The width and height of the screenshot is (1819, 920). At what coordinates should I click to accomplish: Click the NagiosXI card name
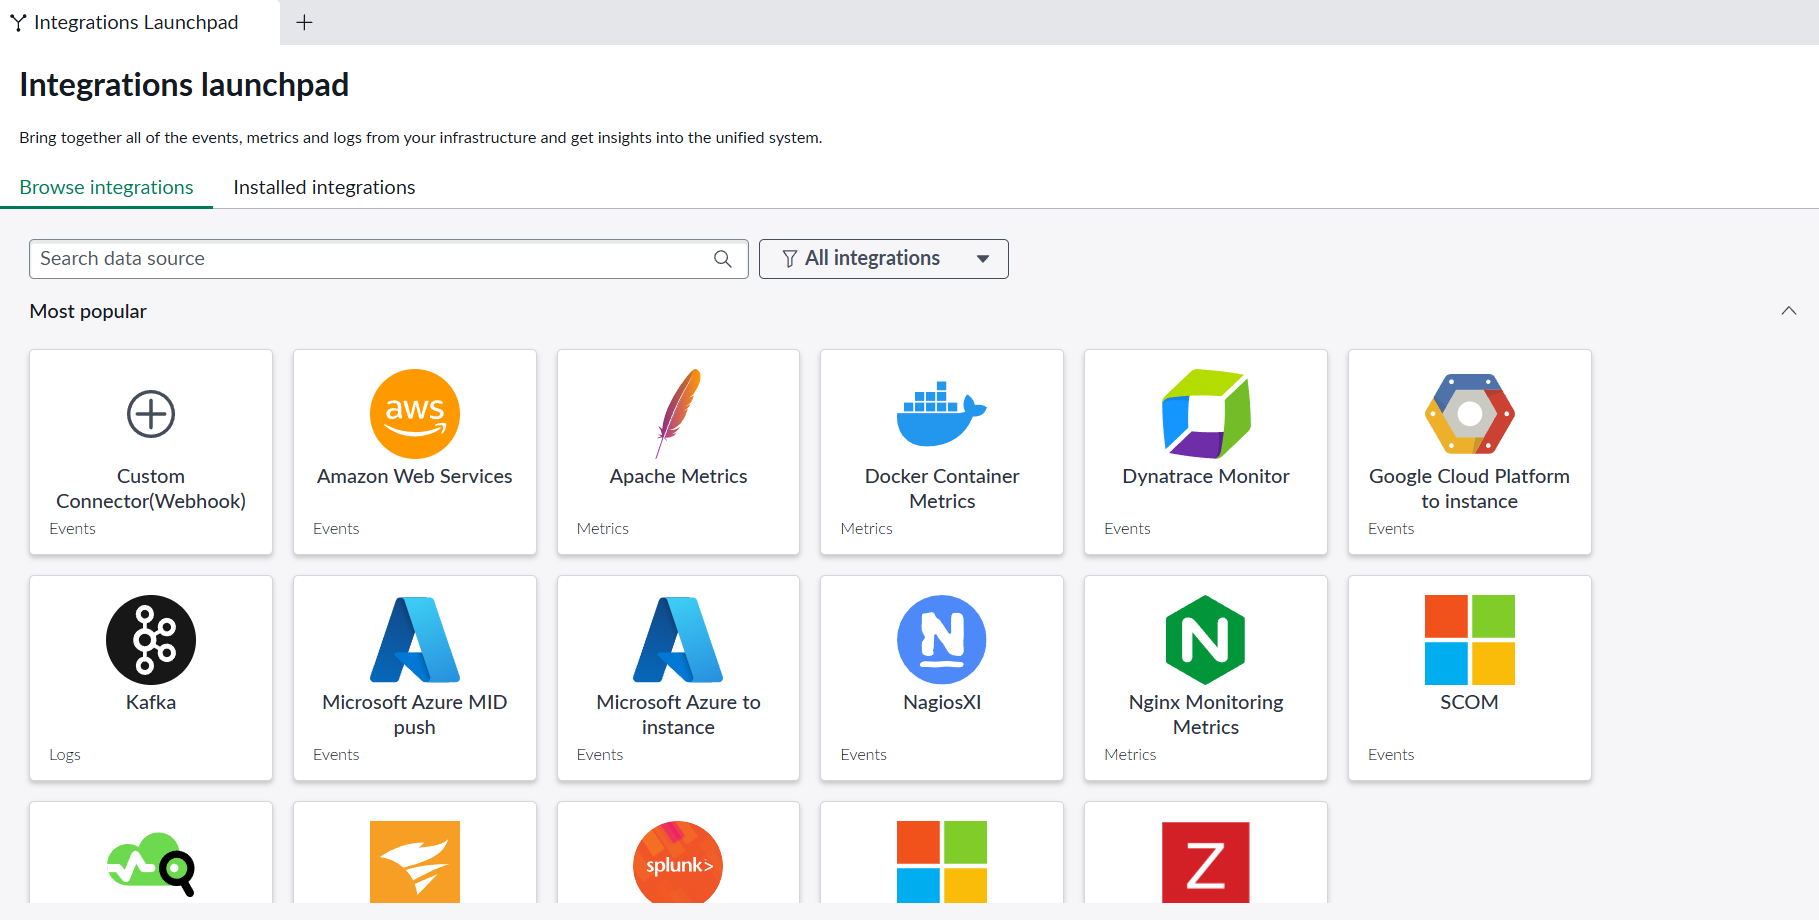click(942, 703)
